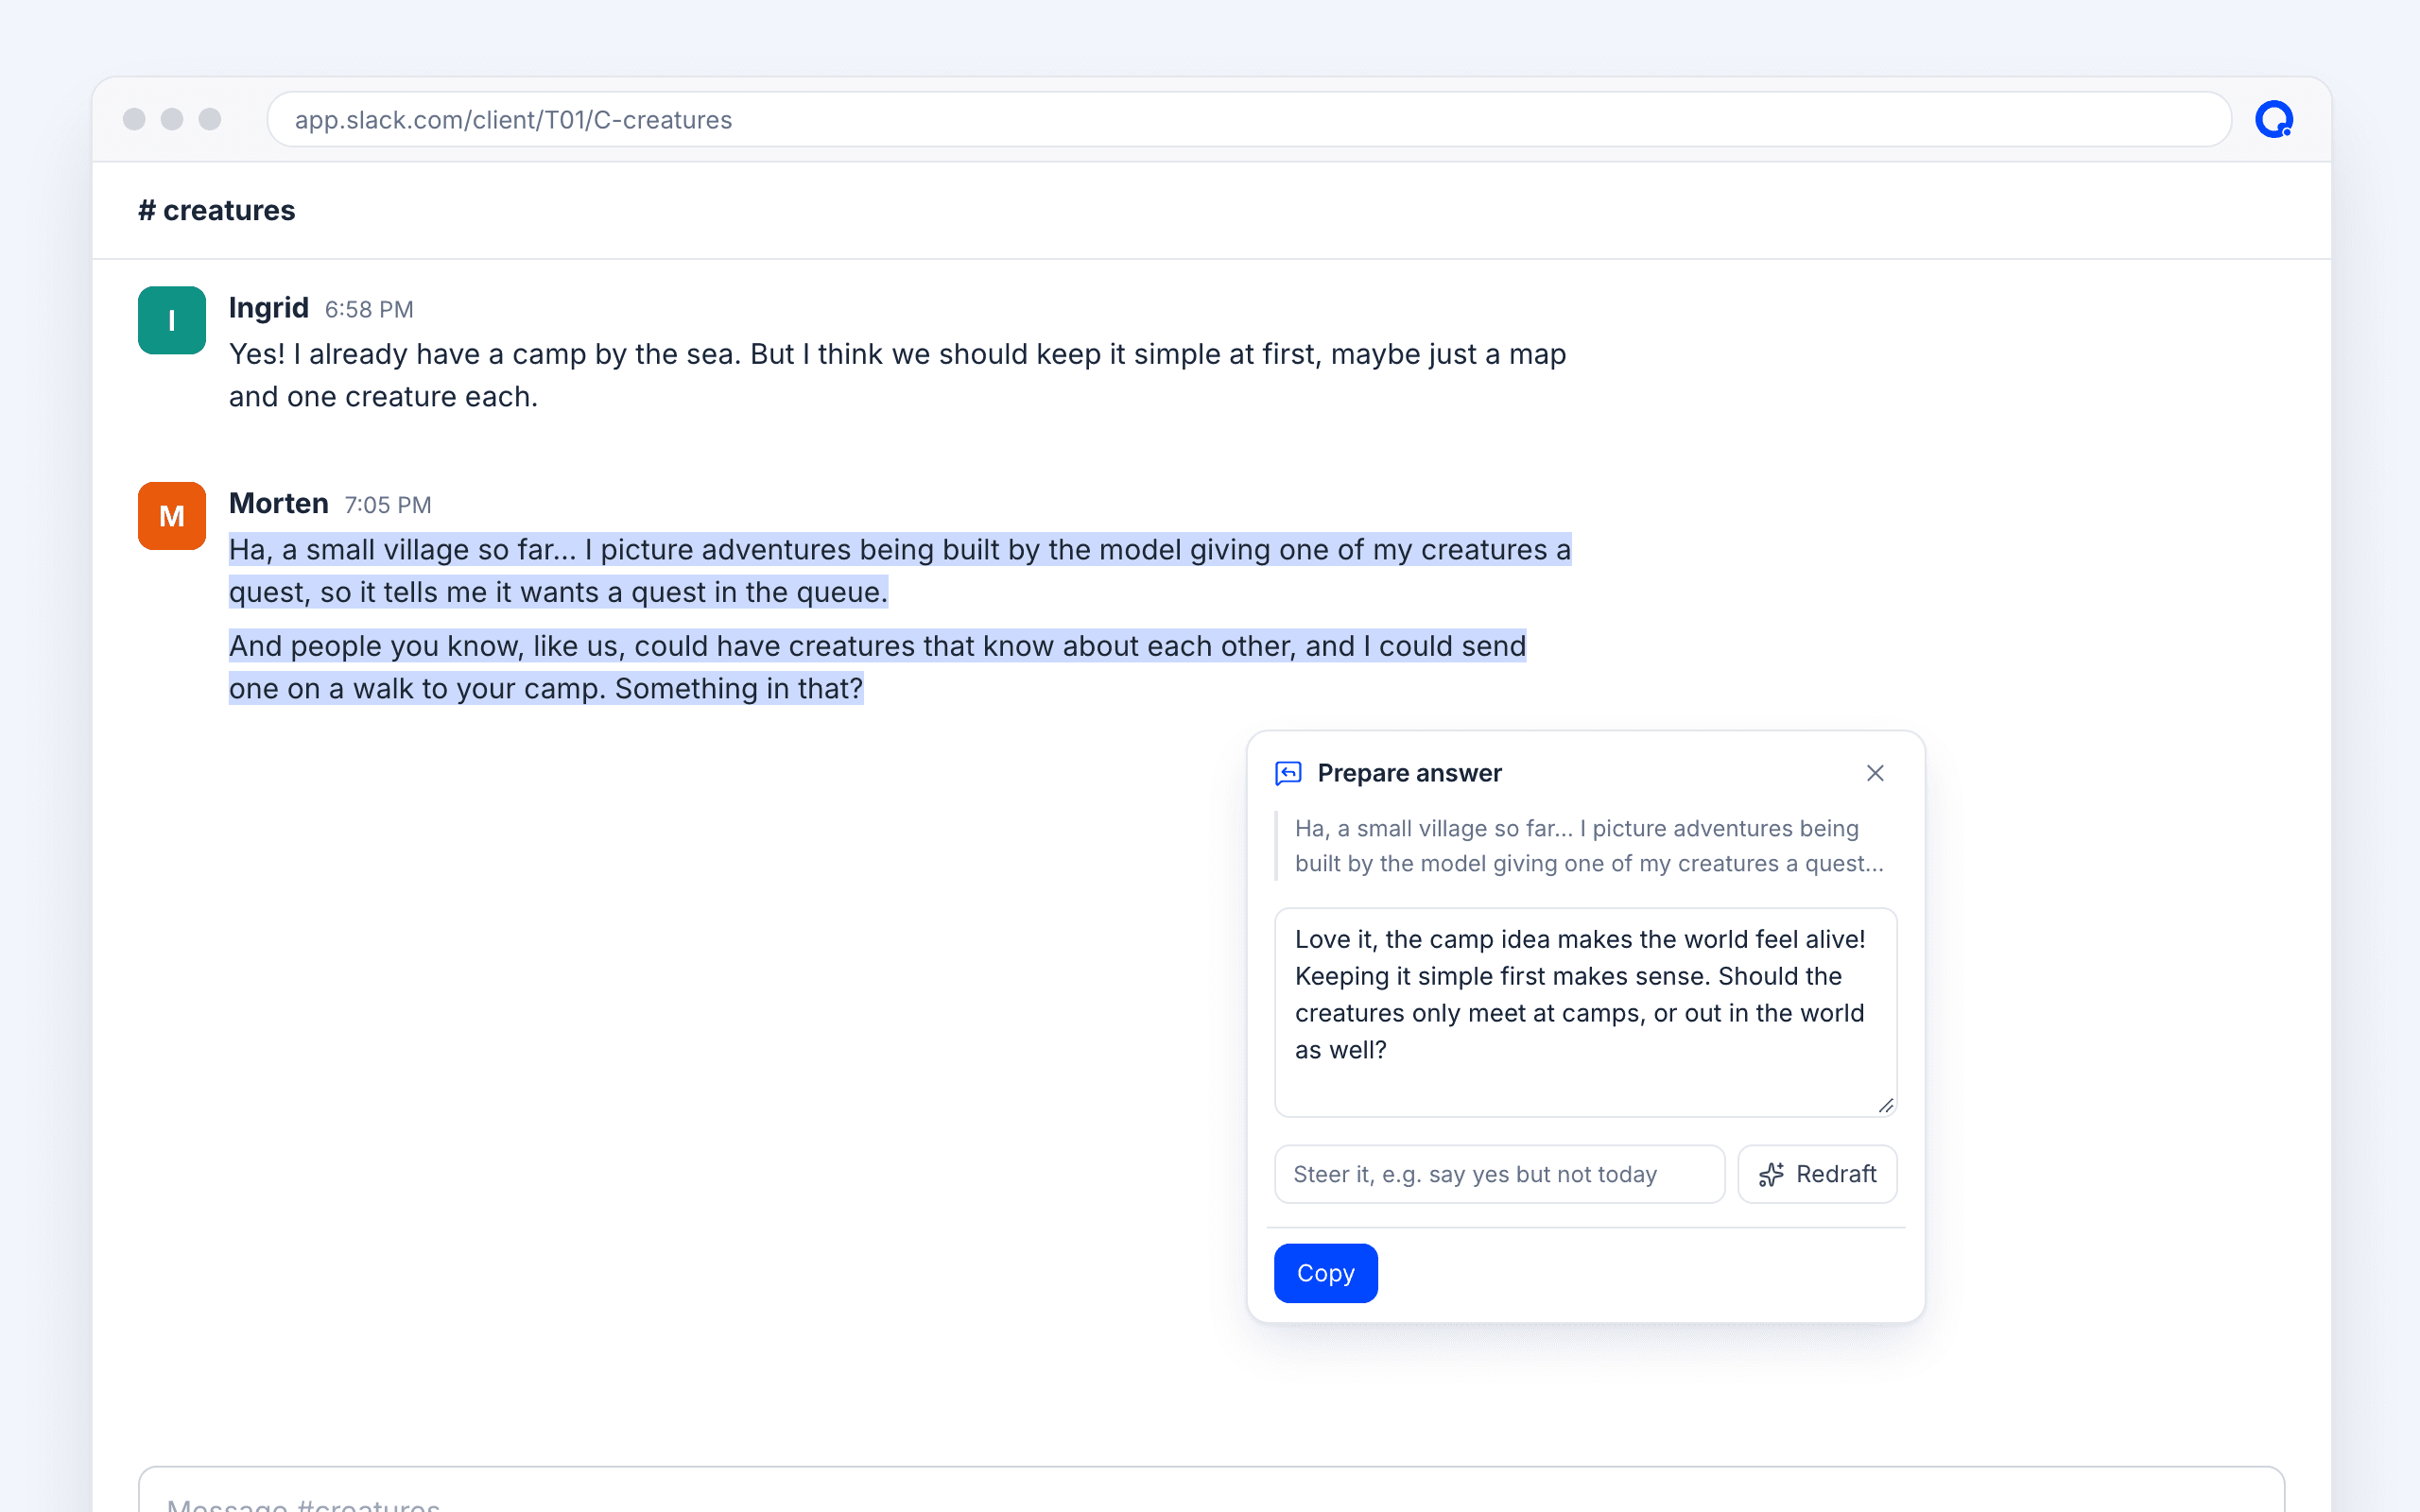The image size is (2420, 1512).
Task: Click the # creatures channel title
Action: pyautogui.click(x=217, y=210)
